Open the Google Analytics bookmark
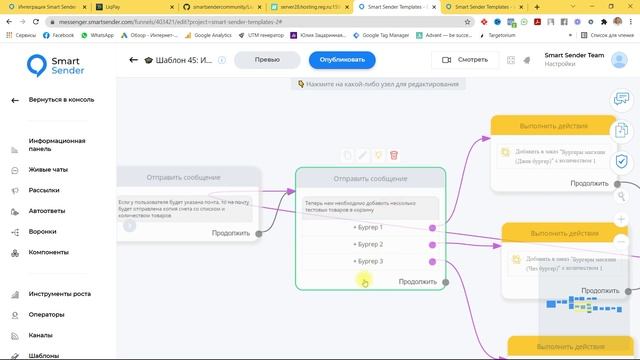Image resolution: width=640 pixels, height=360 pixels. tap(209, 36)
